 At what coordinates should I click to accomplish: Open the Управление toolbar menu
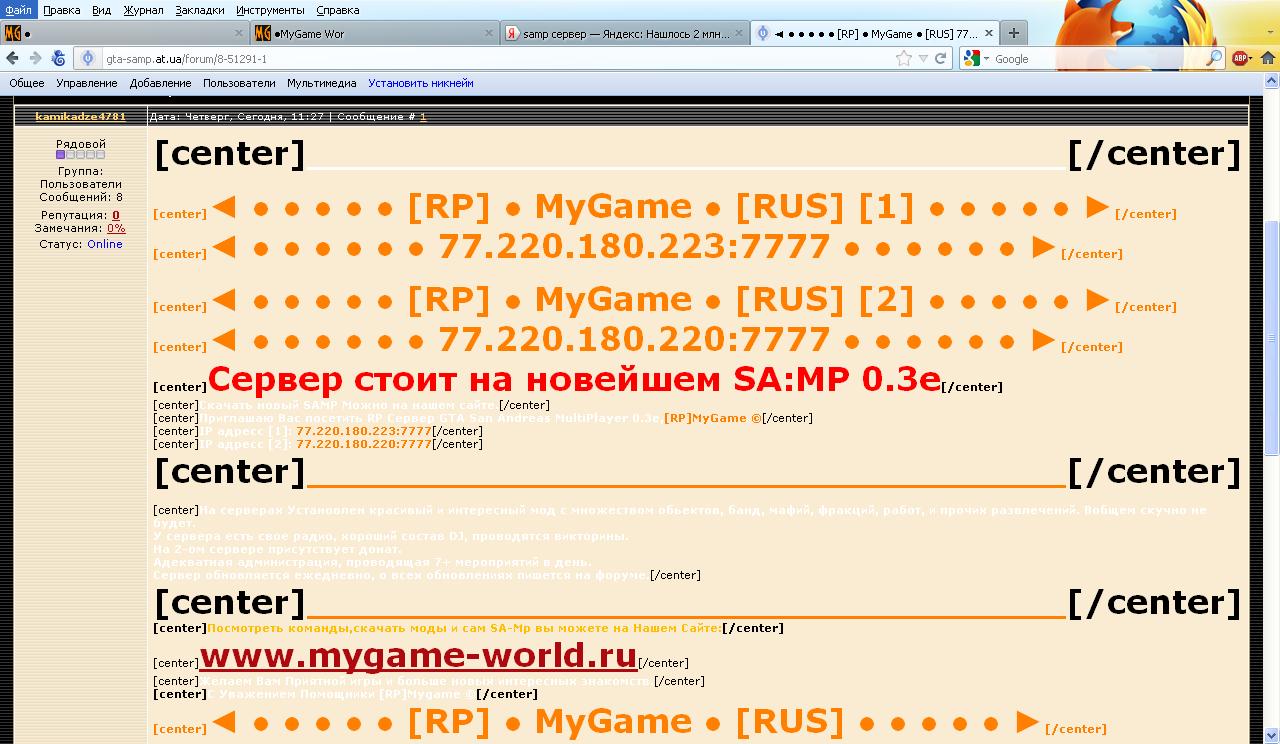[87, 84]
